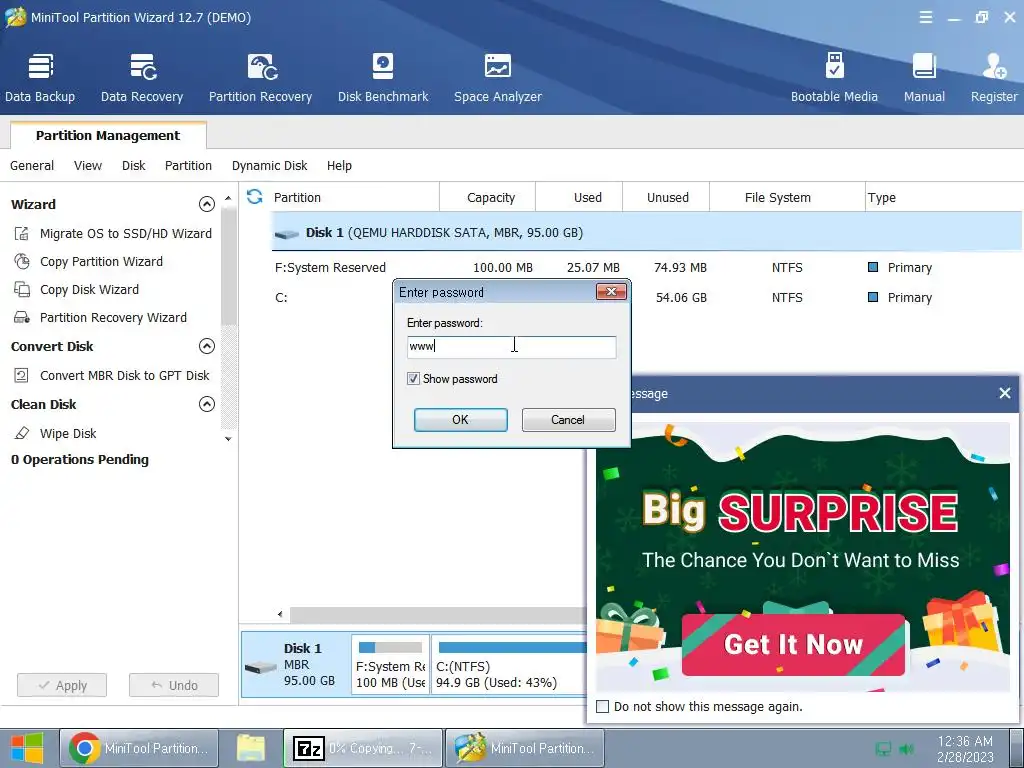Focus the Enter password text field
The width and height of the screenshot is (1024, 768).
click(511, 347)
